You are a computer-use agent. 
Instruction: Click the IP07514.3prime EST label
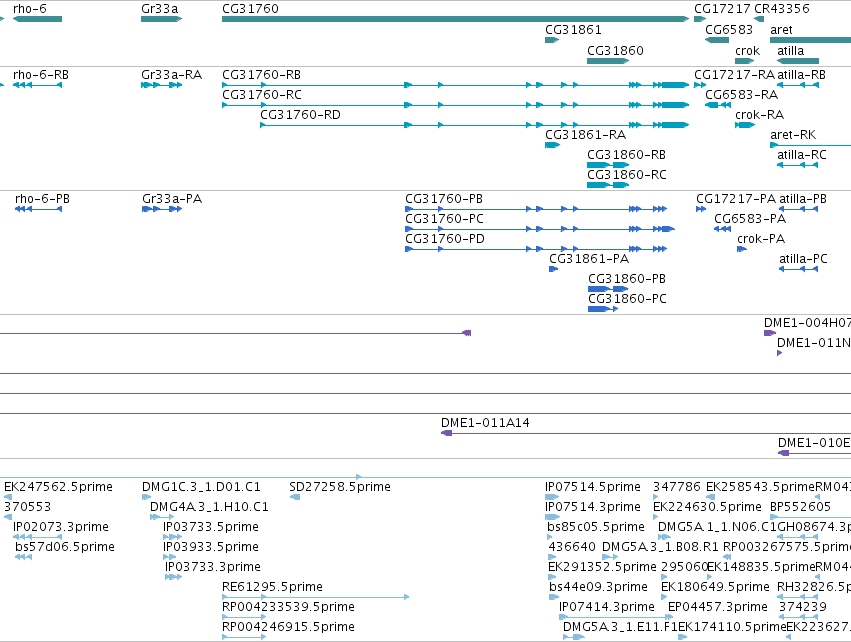point(593,507)
